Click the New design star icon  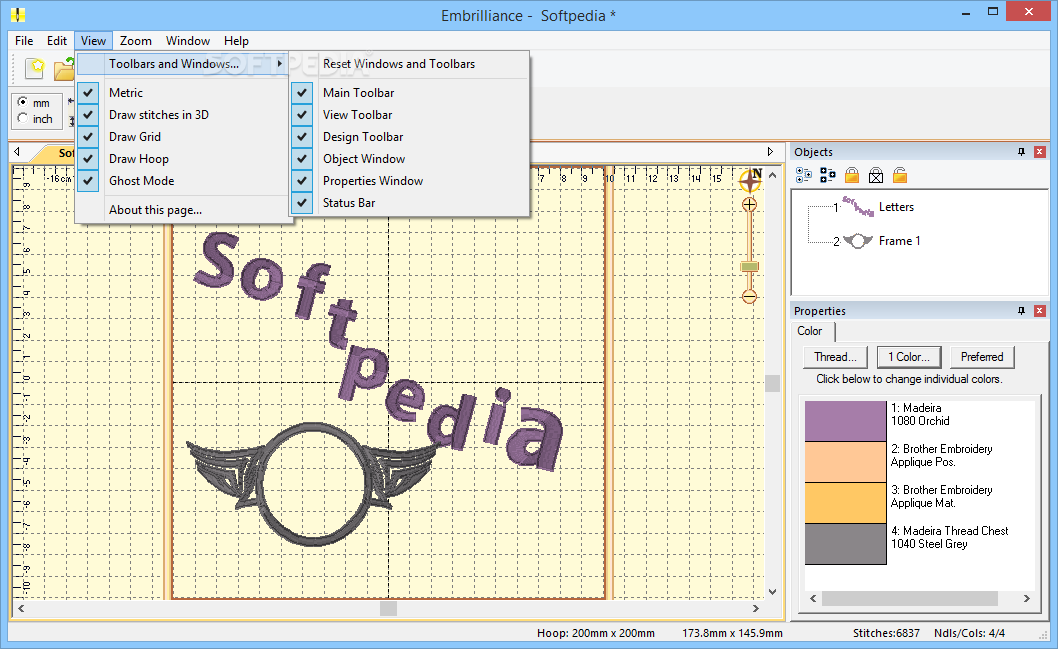point(36,68)
